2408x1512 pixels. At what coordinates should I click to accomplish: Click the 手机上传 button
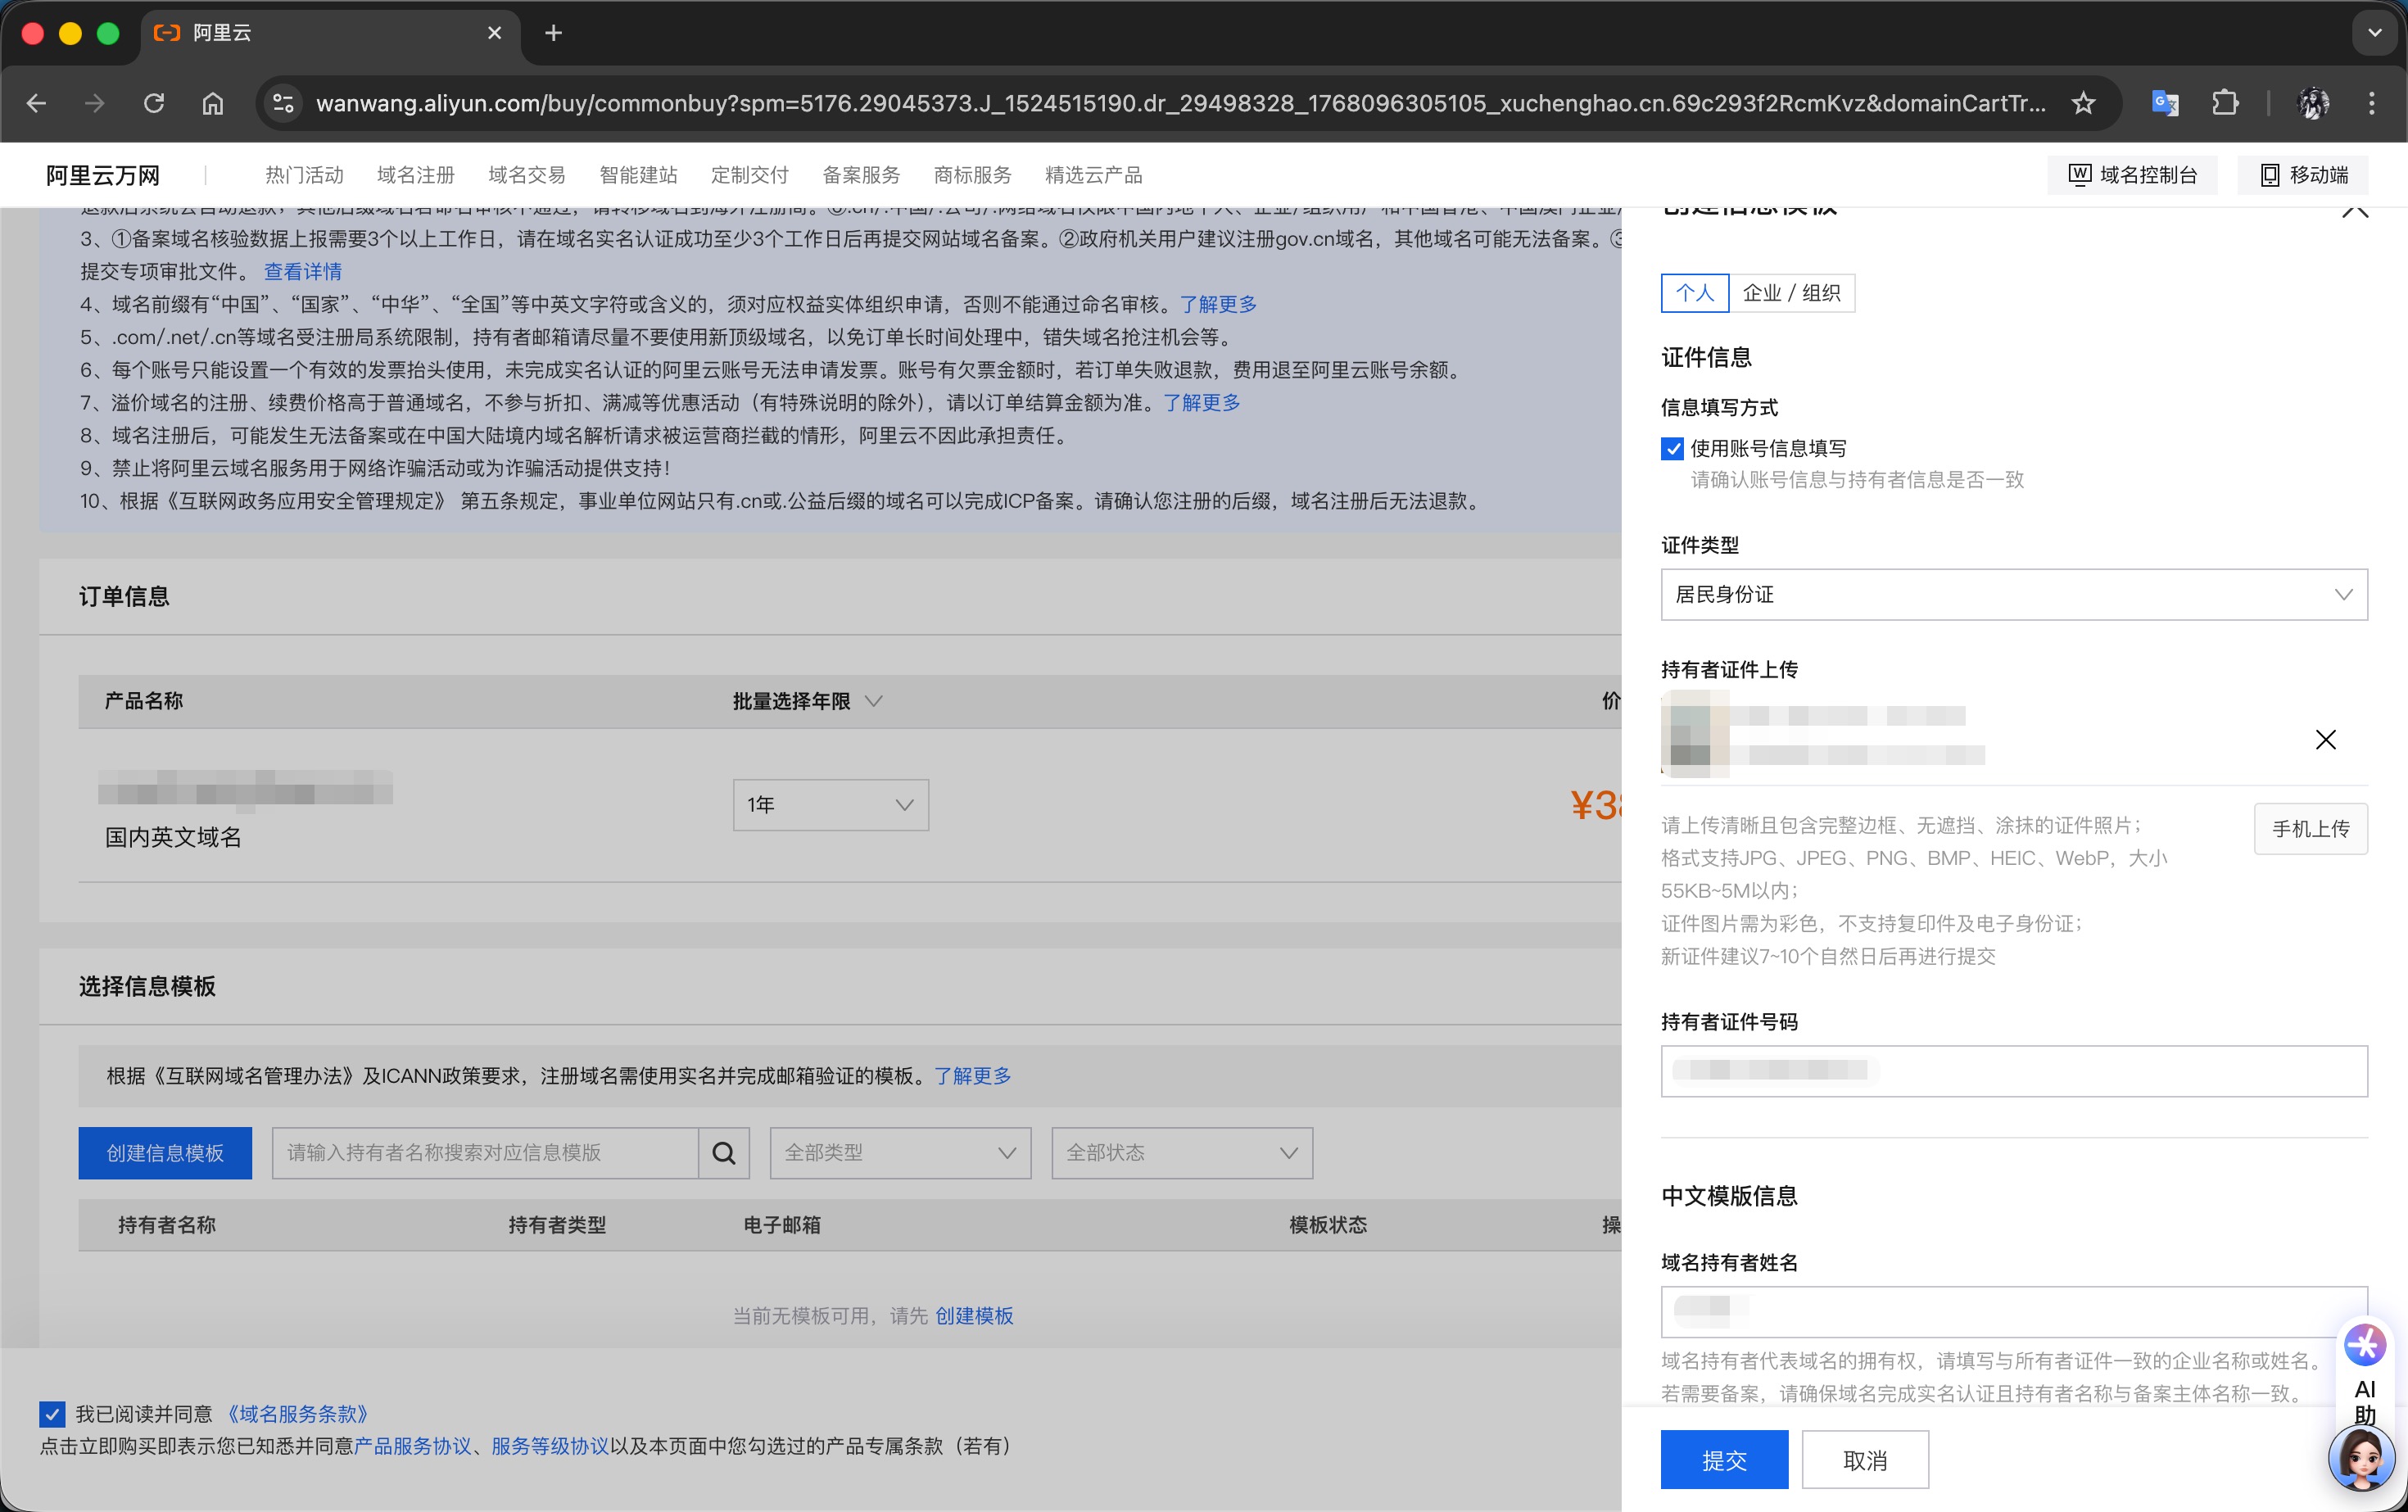tap(2310, 829)
